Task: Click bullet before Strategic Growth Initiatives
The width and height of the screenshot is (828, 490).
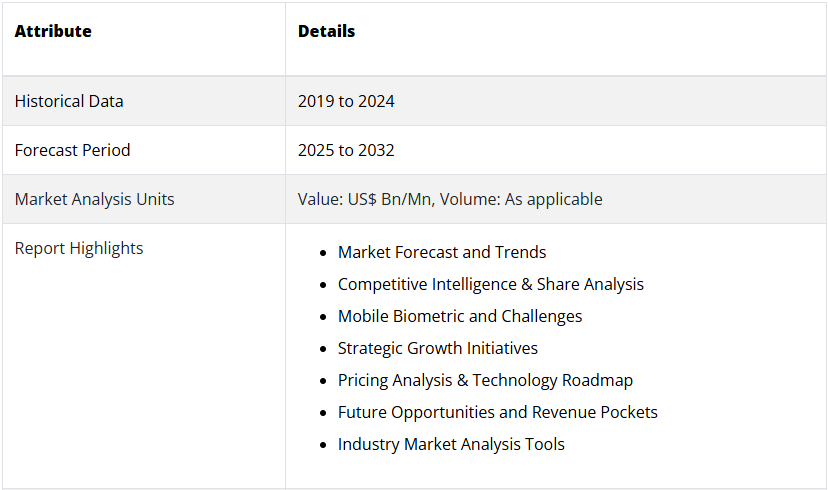Action: (x=323, y=350)
